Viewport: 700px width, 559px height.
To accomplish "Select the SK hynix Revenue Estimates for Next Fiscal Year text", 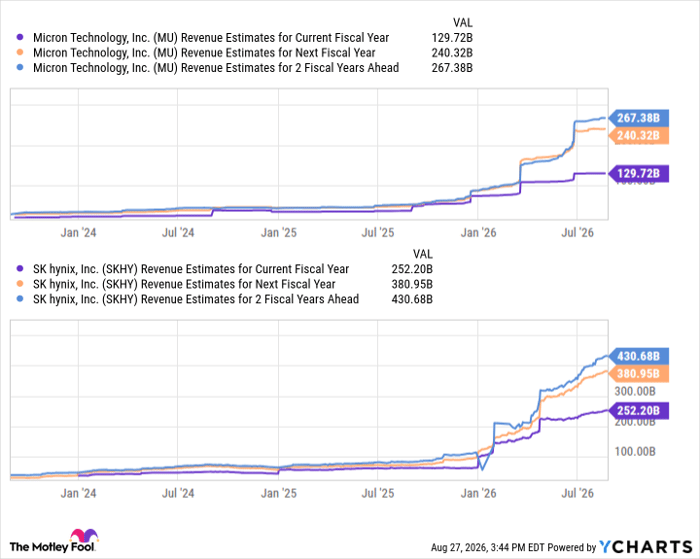I will tap(184, 284).
